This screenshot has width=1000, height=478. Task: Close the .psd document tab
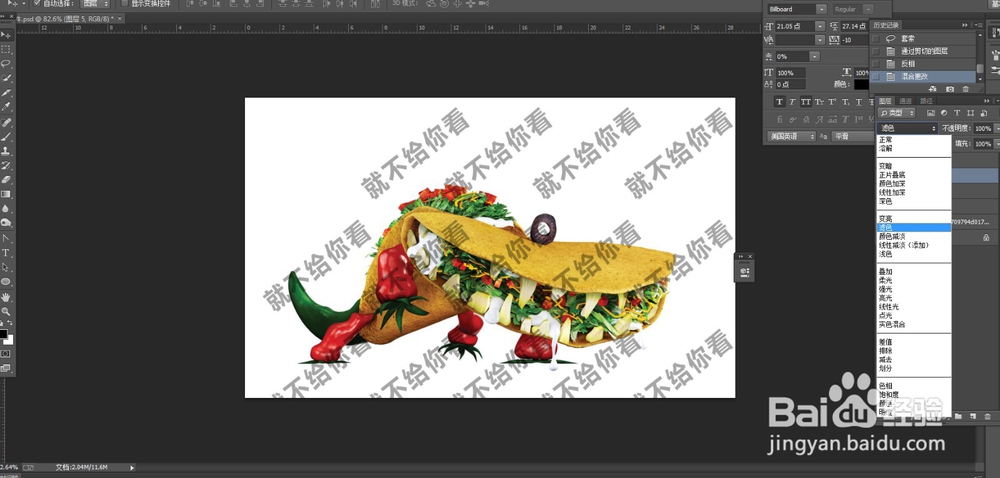[x=120, y=19]
